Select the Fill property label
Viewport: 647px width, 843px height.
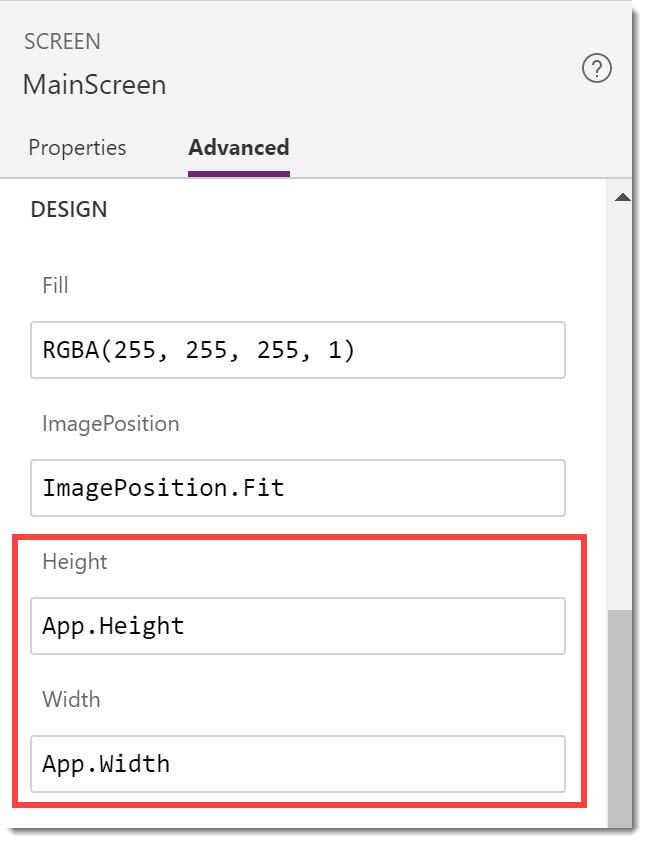(x=55, y=285)
